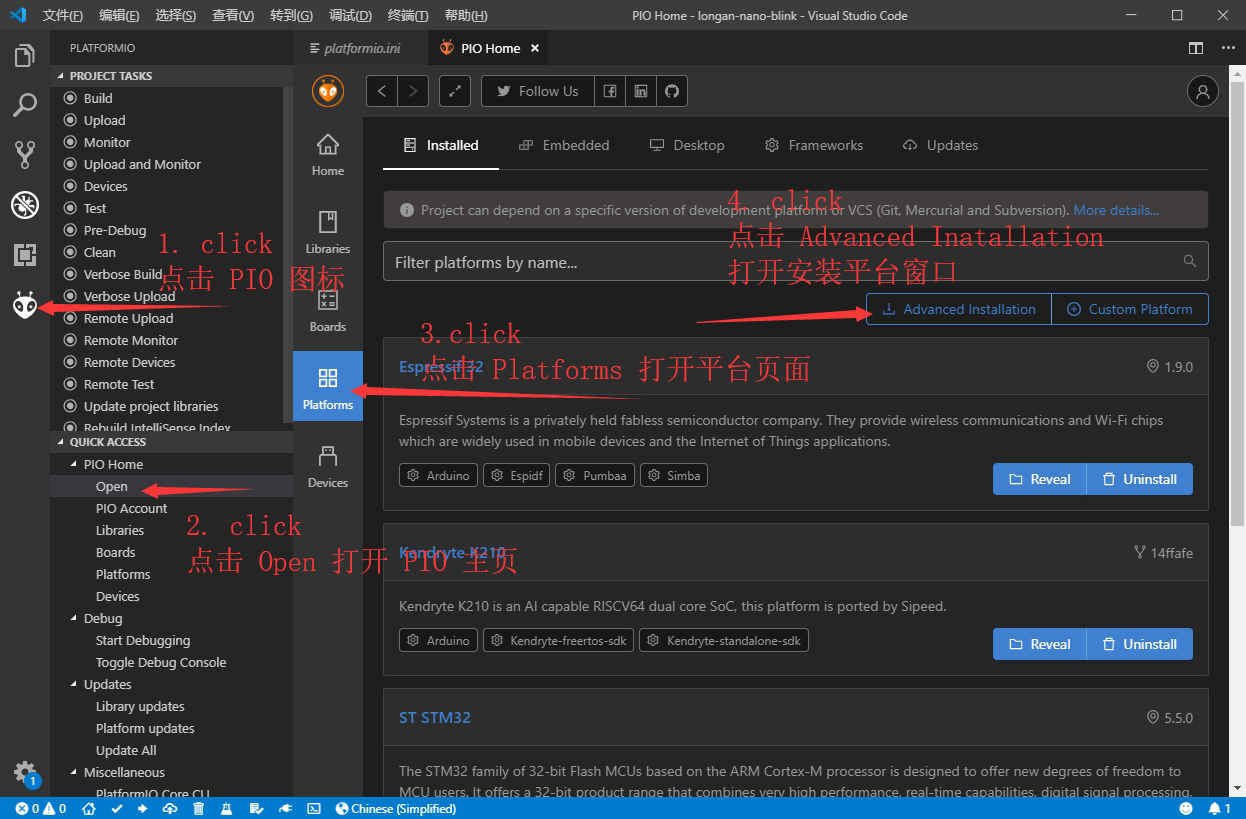The height and width of the screenshot is (819, 1246).
Task: Open the Search view in activity bar
Action: click(x=25, y=105)
